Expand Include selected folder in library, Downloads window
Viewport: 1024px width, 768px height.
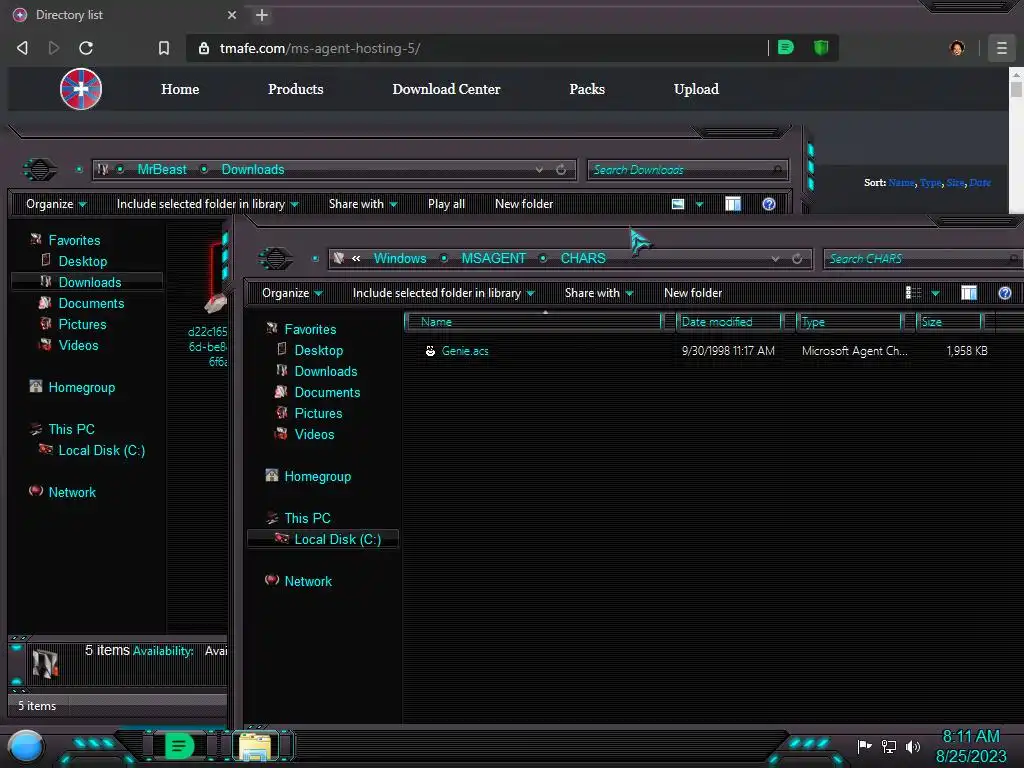coord(208,204)
